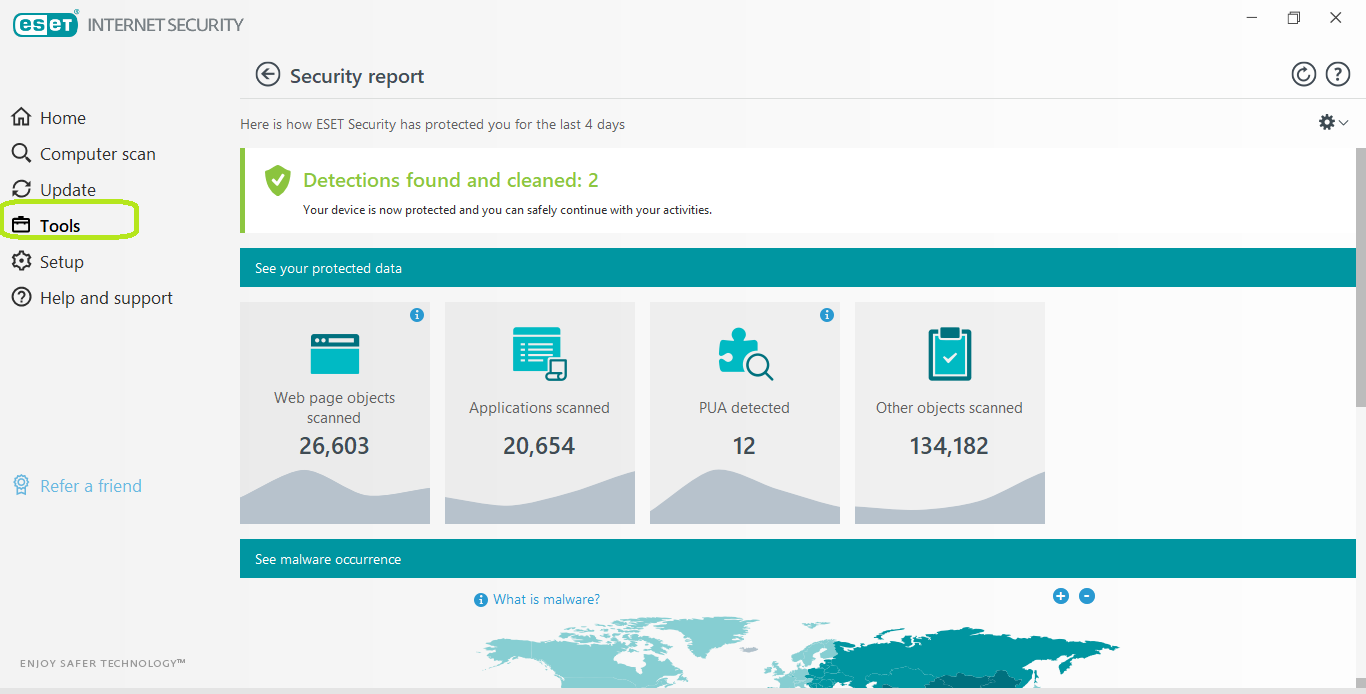
Task: Click info icon on Web page objects tile
Action: (417, 315)
